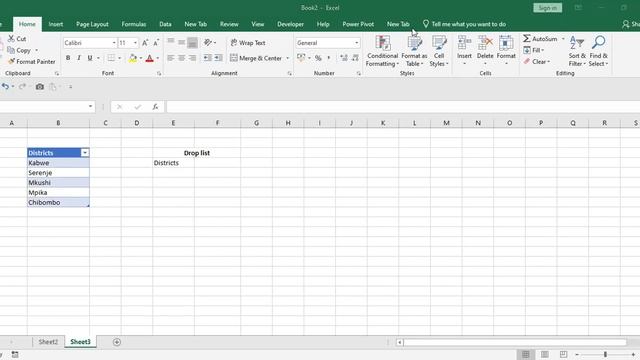Open Format as Table
The image size is (640, 360).
tap(414, 51)
